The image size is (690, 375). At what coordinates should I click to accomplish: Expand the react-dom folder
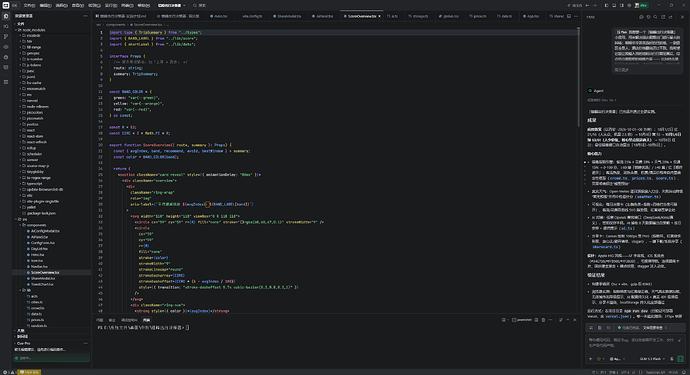pyautogui.click(x=34, y=136)
